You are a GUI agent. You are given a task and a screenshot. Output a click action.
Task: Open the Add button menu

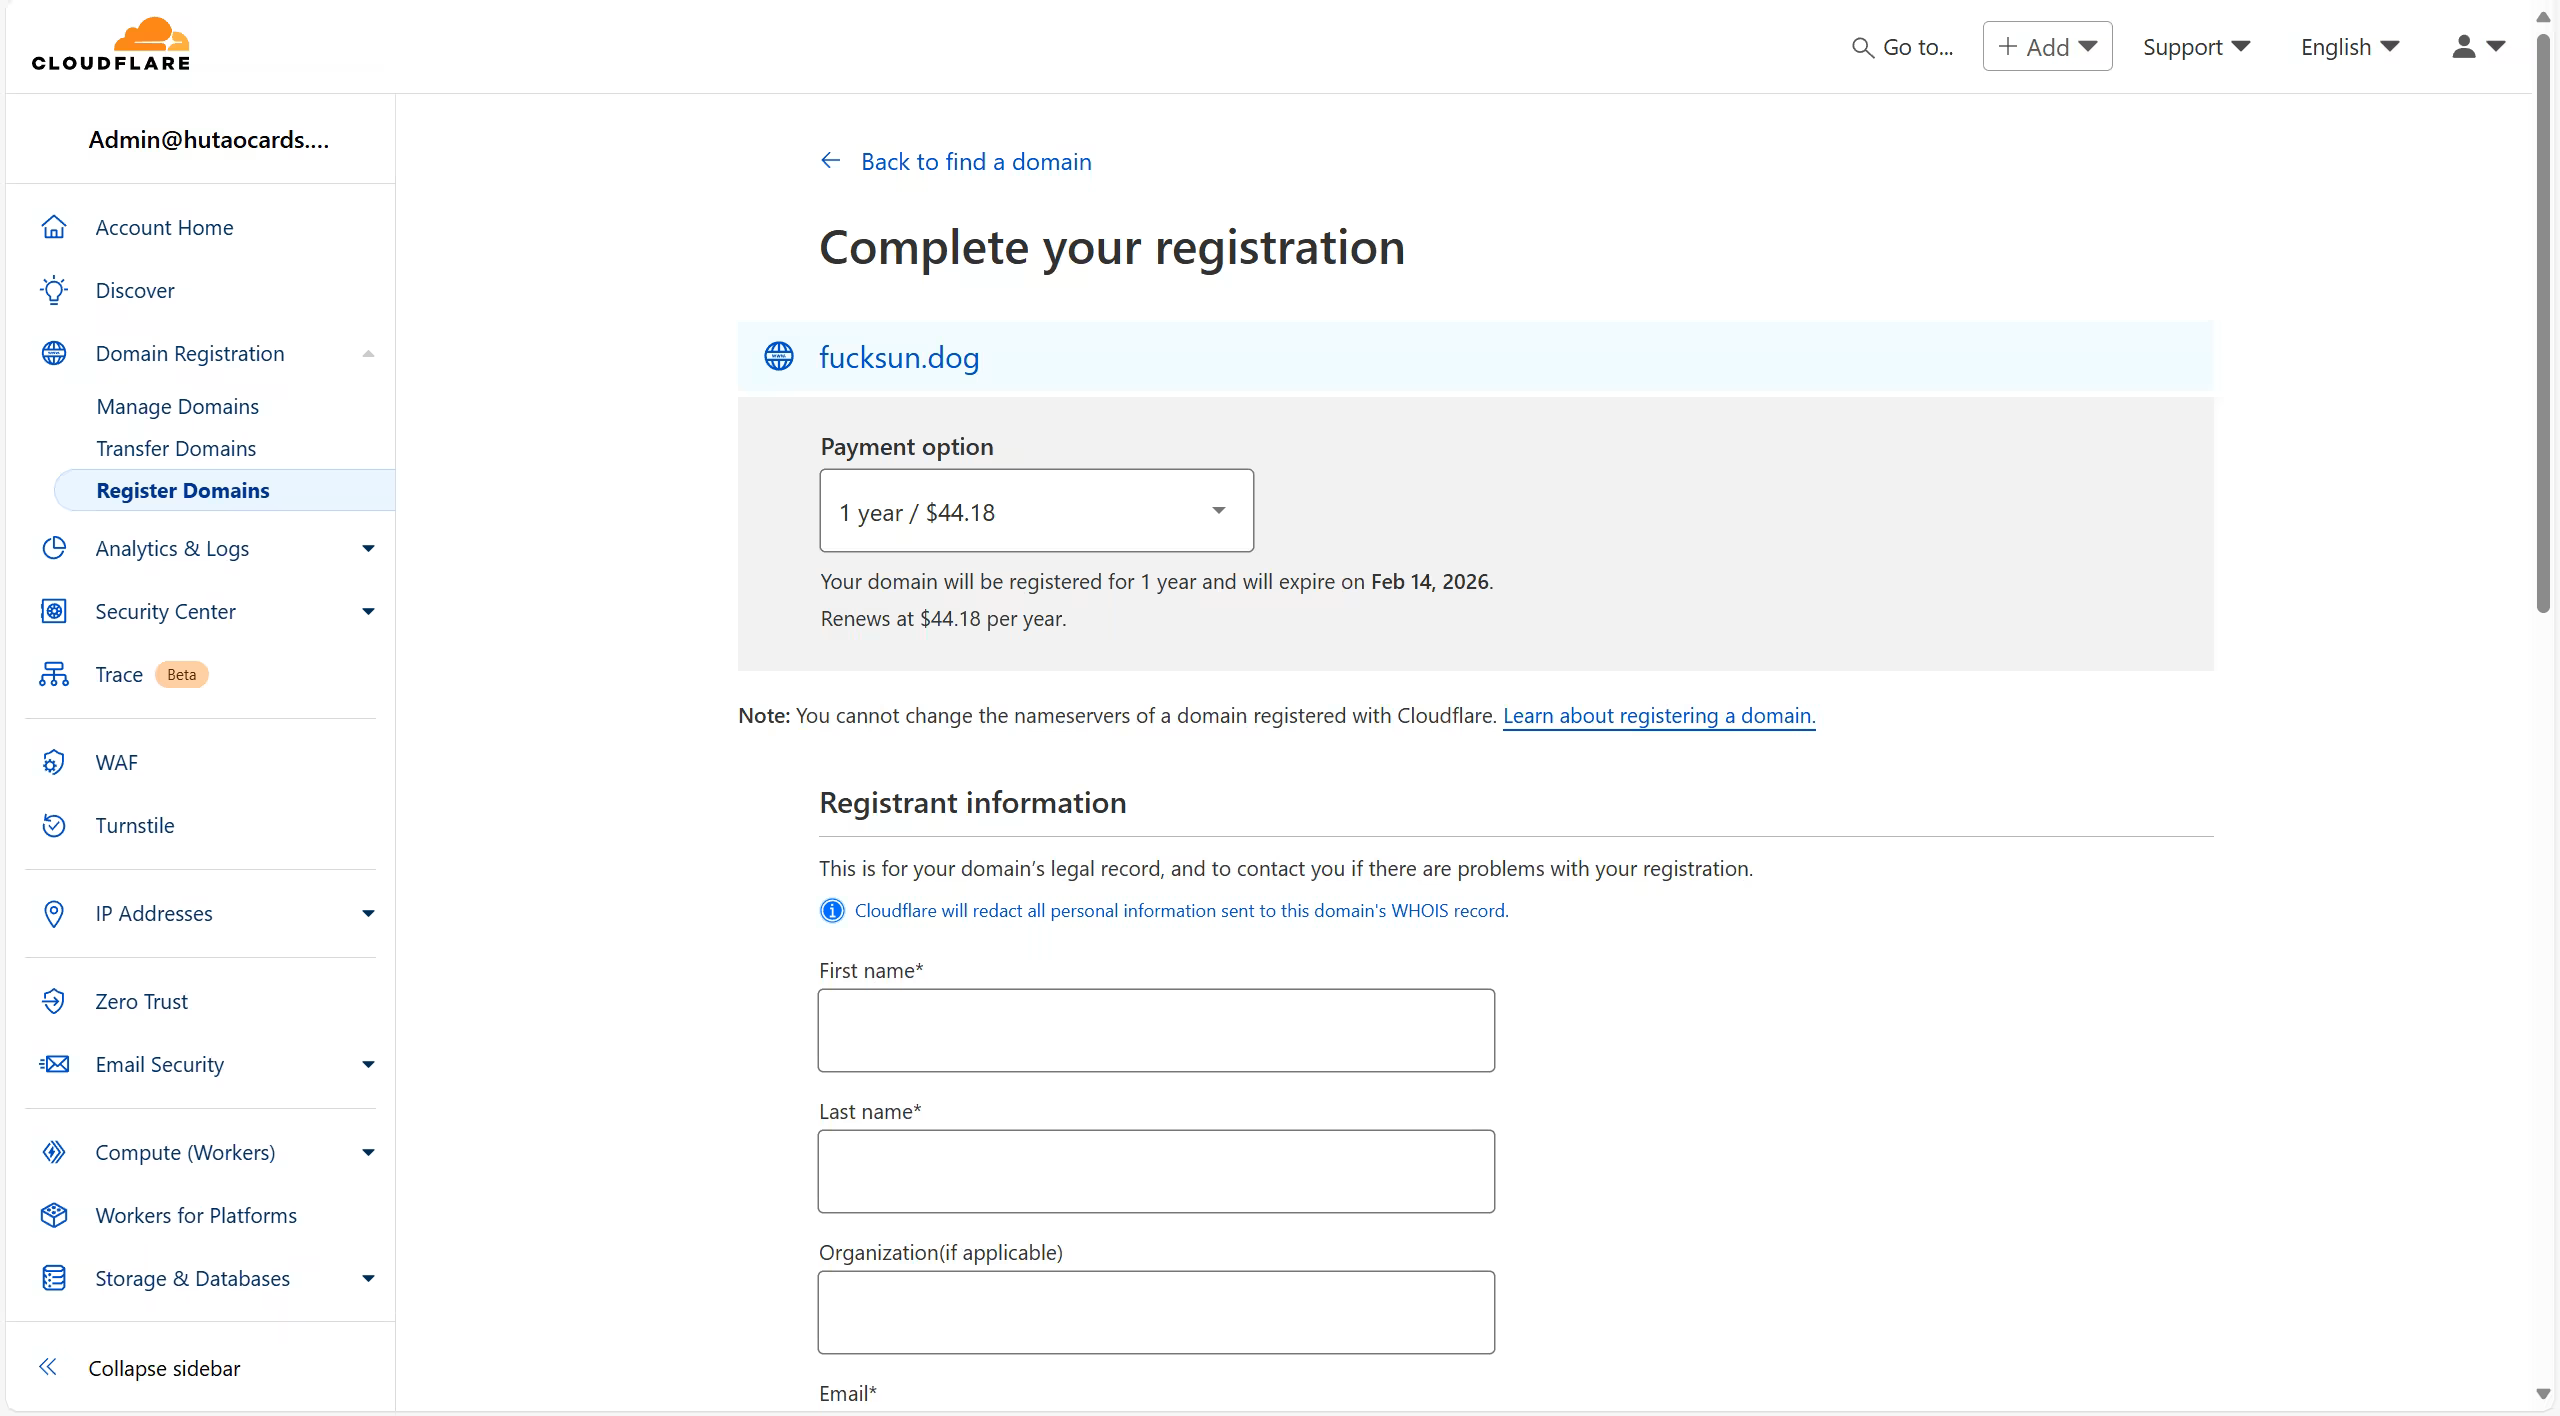(x=2046, y=47)
